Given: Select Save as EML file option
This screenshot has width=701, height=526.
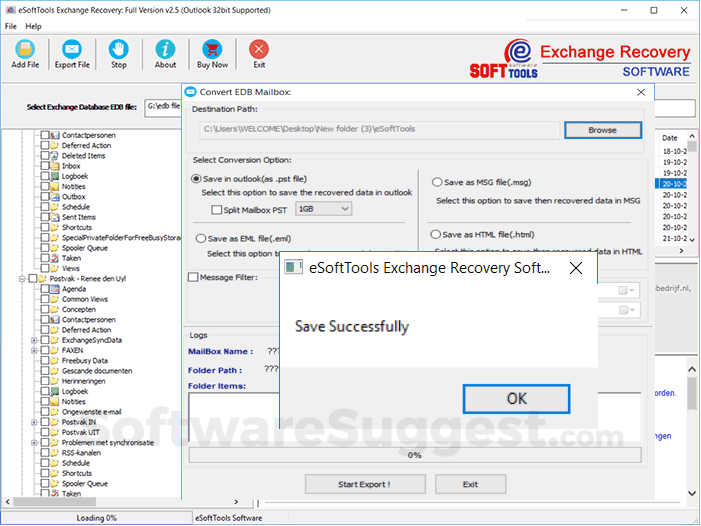Looking at the screenshot, I should pyautogui.click(x=201, y=239).
